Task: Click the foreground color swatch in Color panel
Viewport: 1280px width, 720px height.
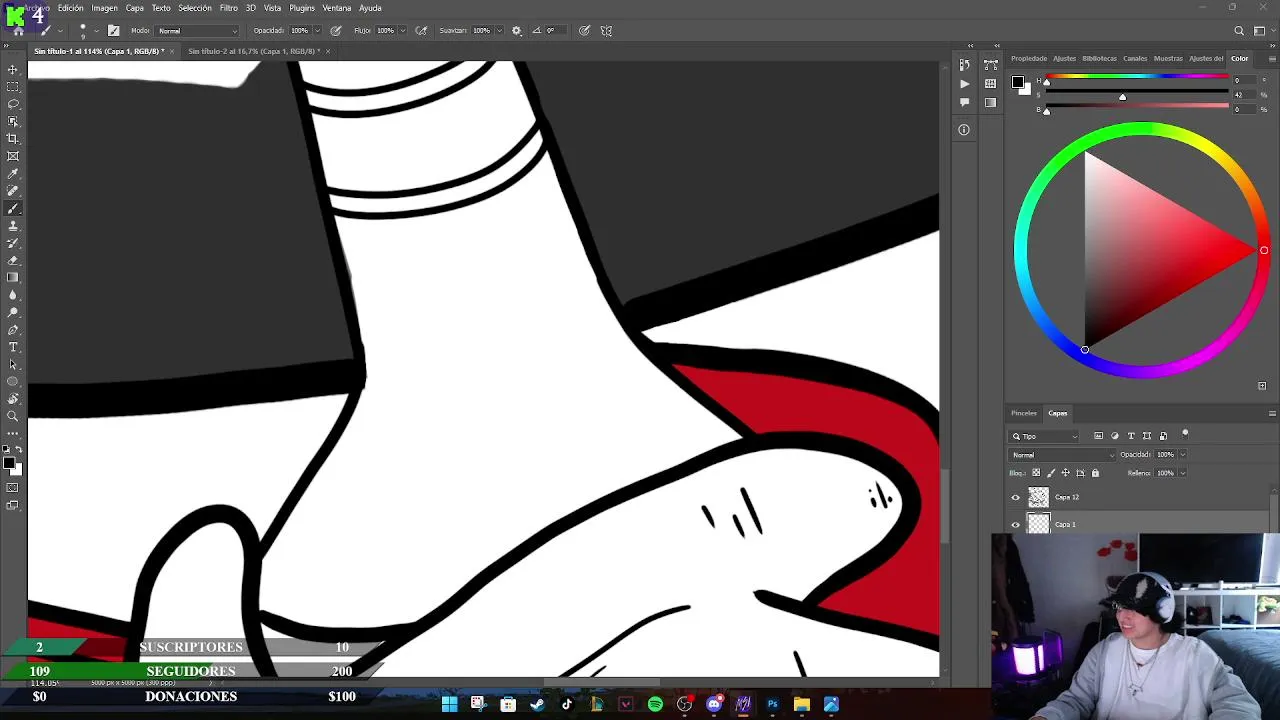Action: pos(1017,82)
